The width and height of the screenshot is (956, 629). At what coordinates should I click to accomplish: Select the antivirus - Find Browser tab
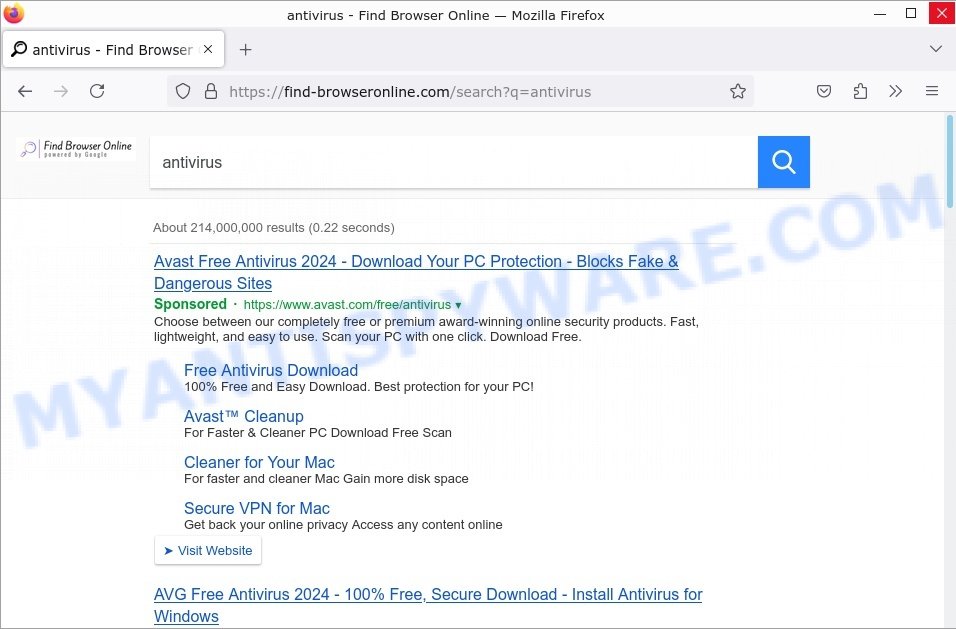click(x=113, y=49)
